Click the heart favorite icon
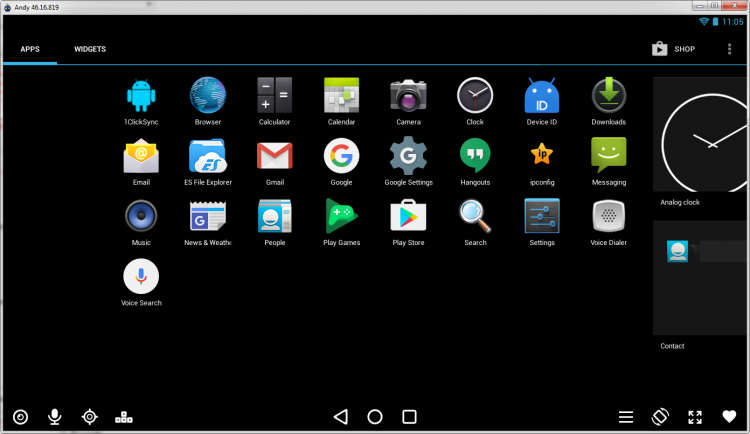Viewport: 750px width, 434px height. (729, 417)
